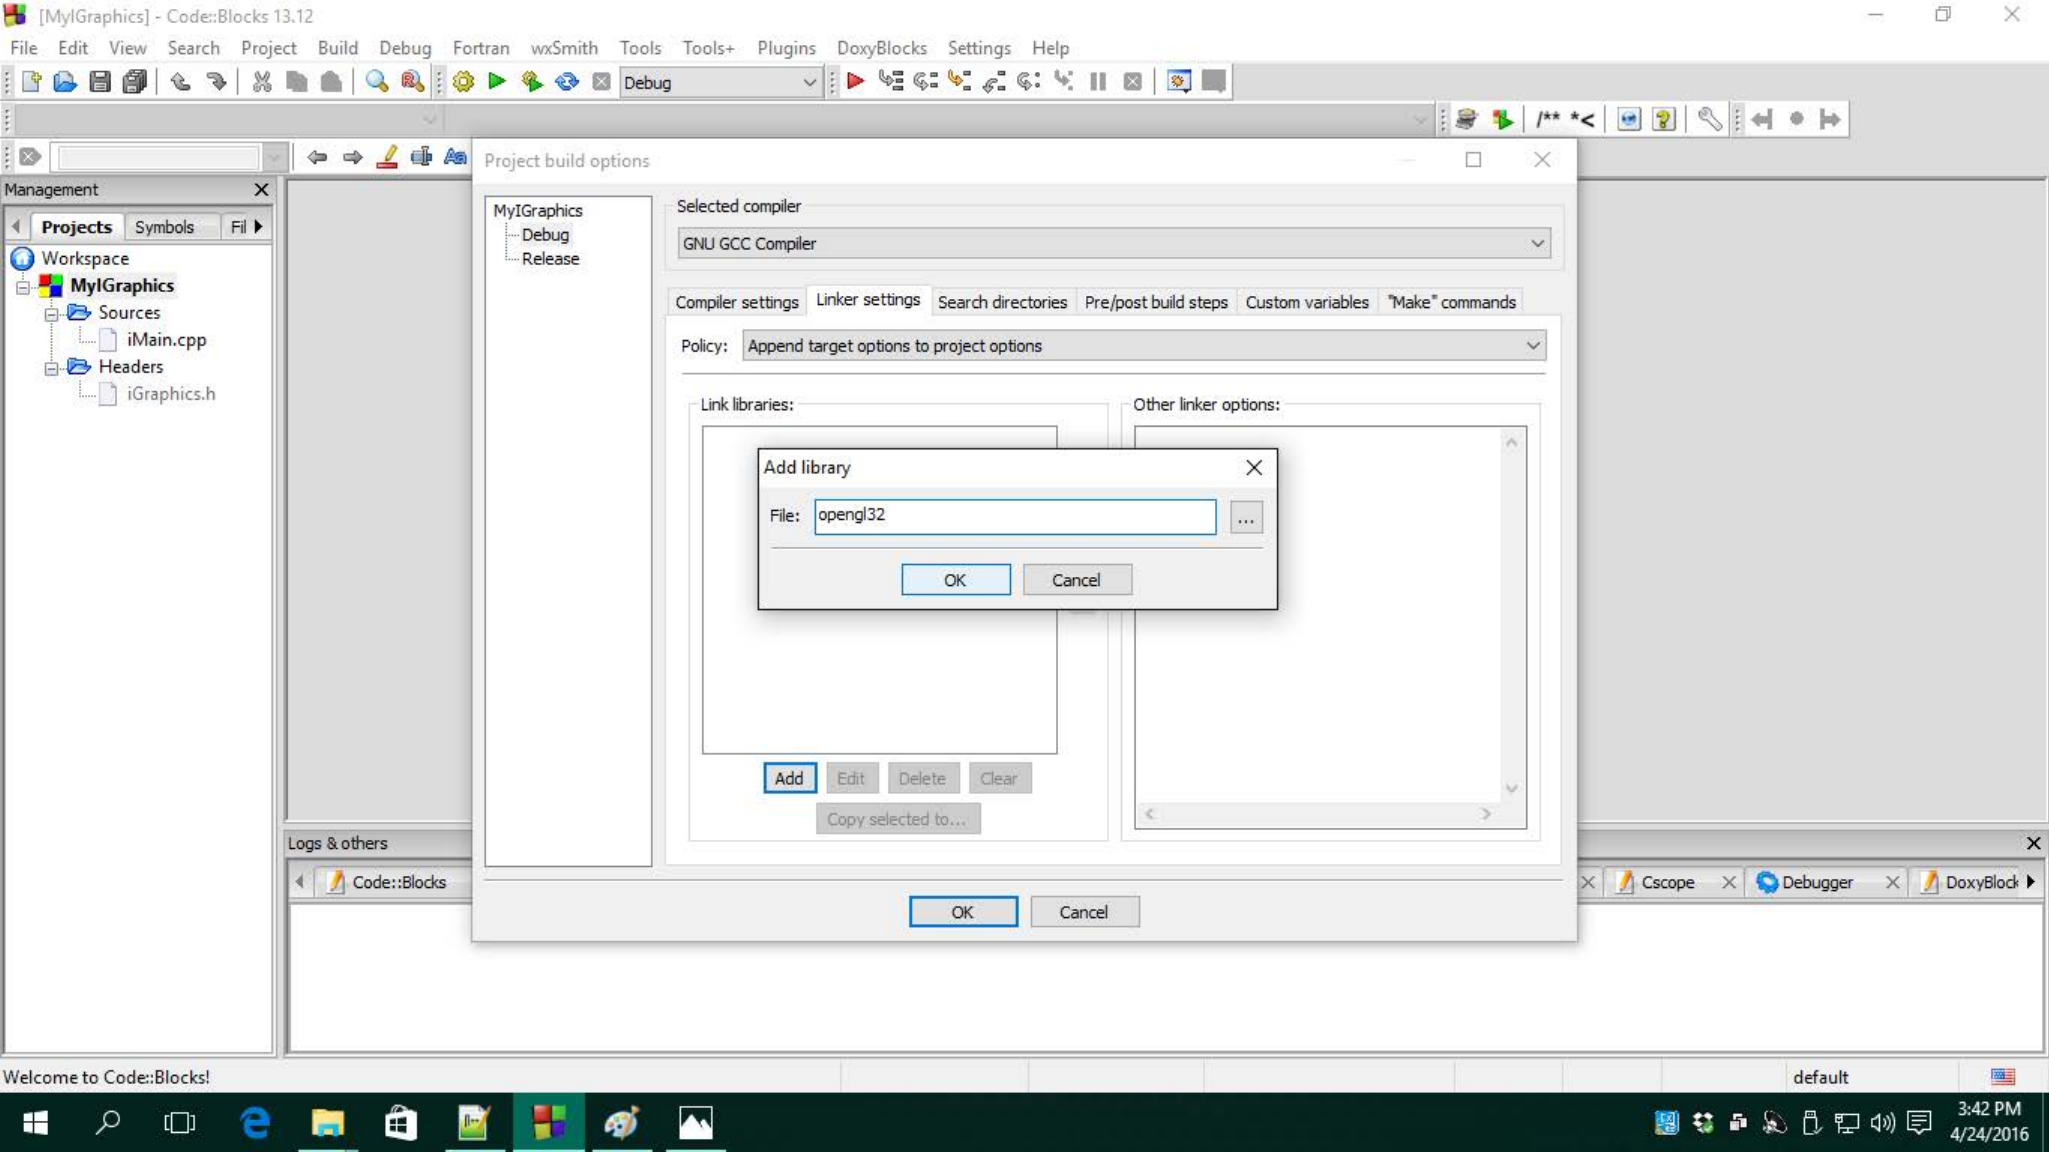Open the Selected compiler dropdown
This screenshot has height=1152, width=2049.
[1113, 244]
